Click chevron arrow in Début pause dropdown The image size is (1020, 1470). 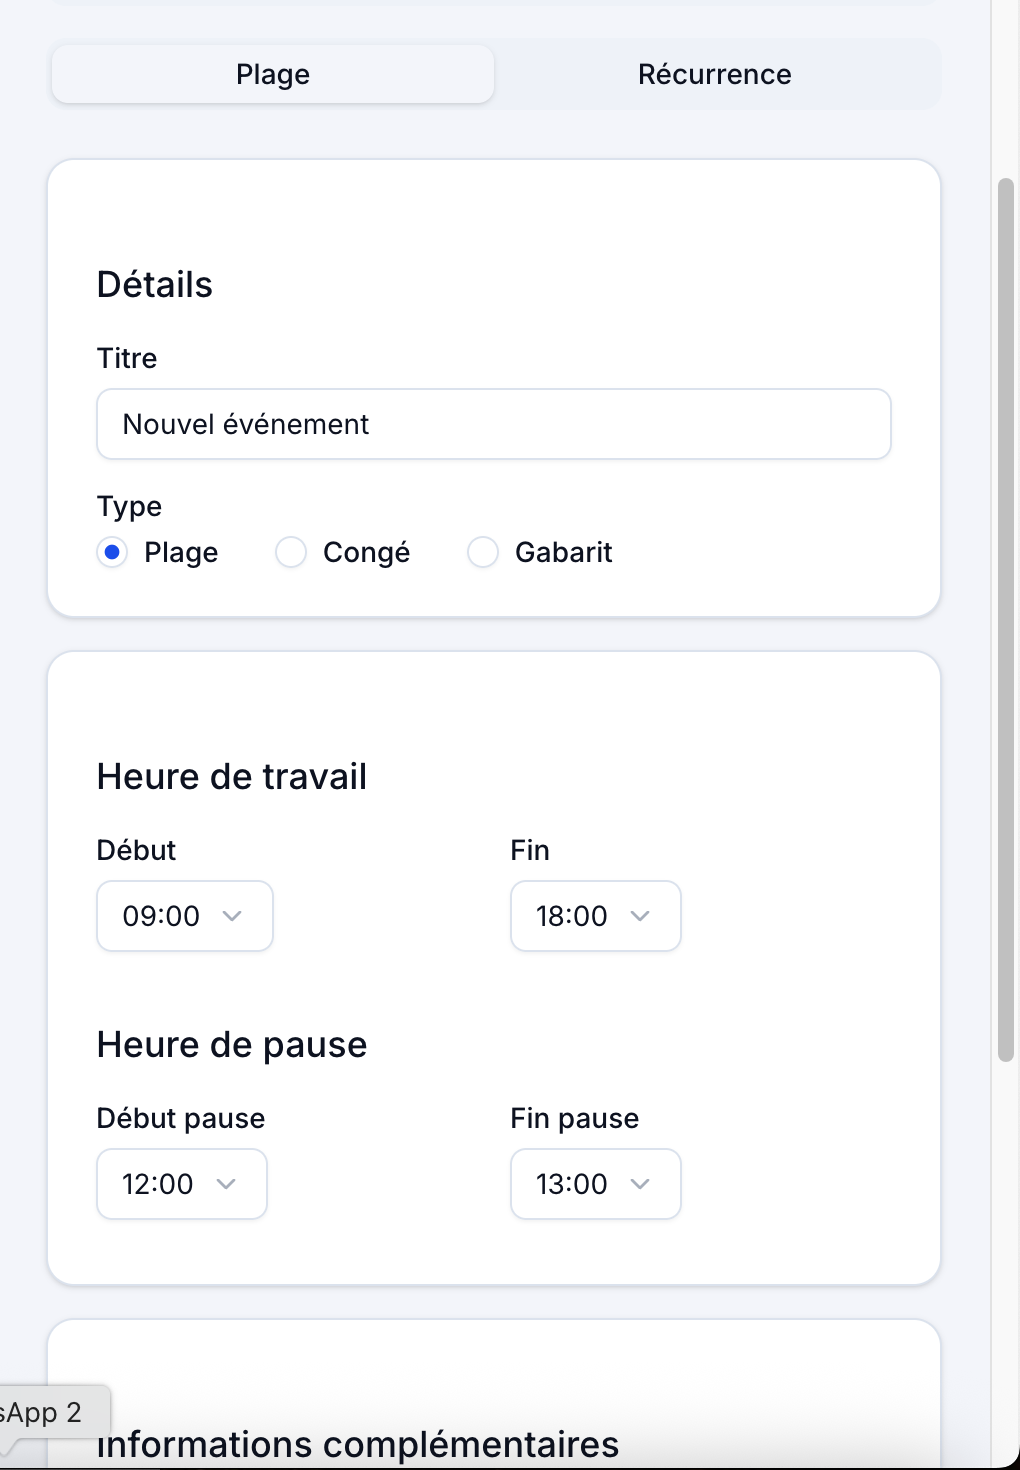[x=226, y=1184]
